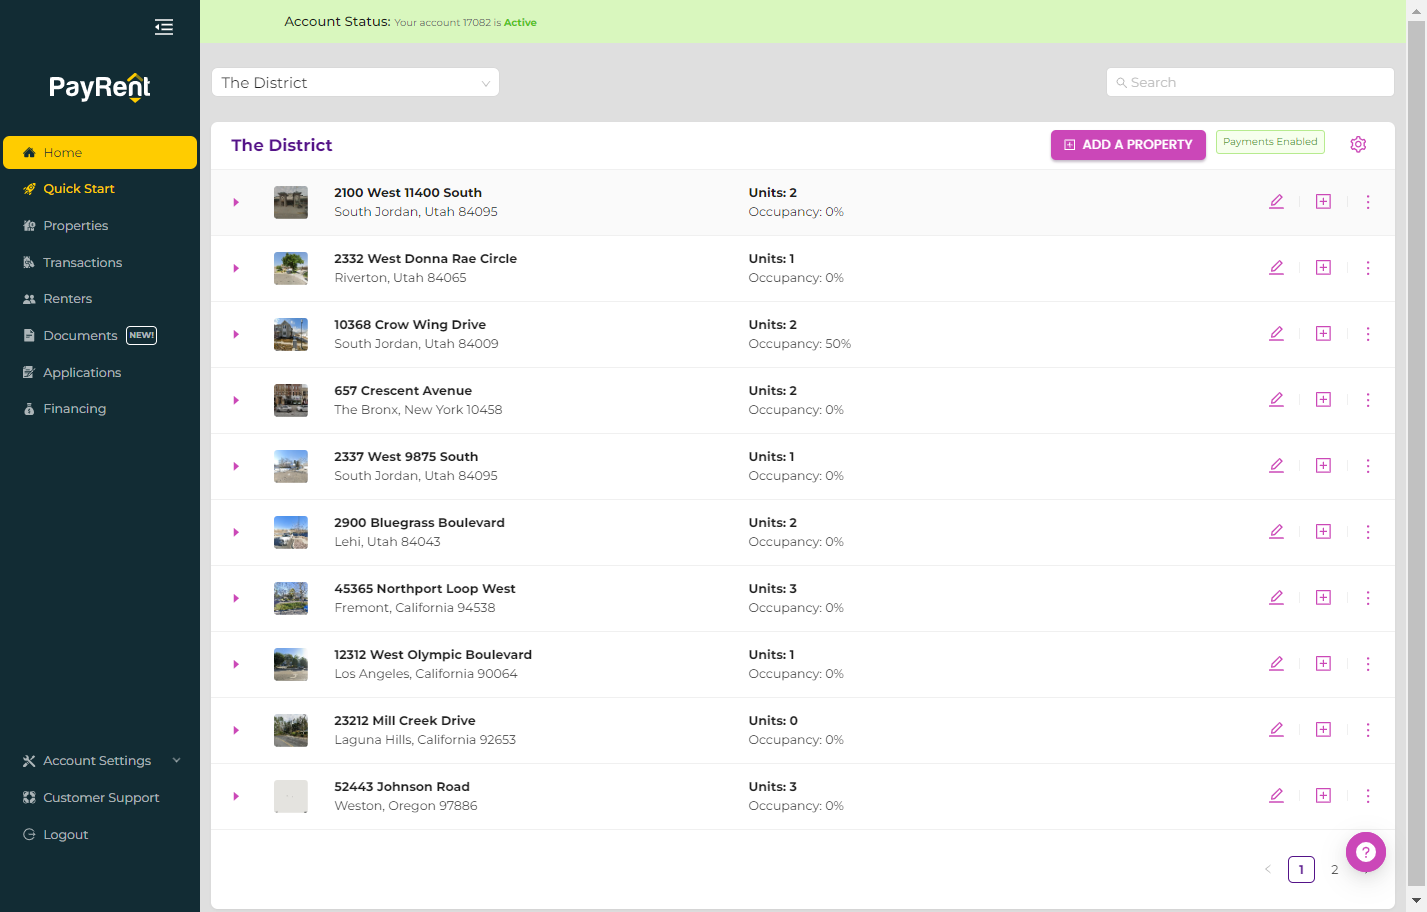Open the help question mark bubble
Image resolution: width=1427 pixels, height=912 pixels.
pos(1366,852)
